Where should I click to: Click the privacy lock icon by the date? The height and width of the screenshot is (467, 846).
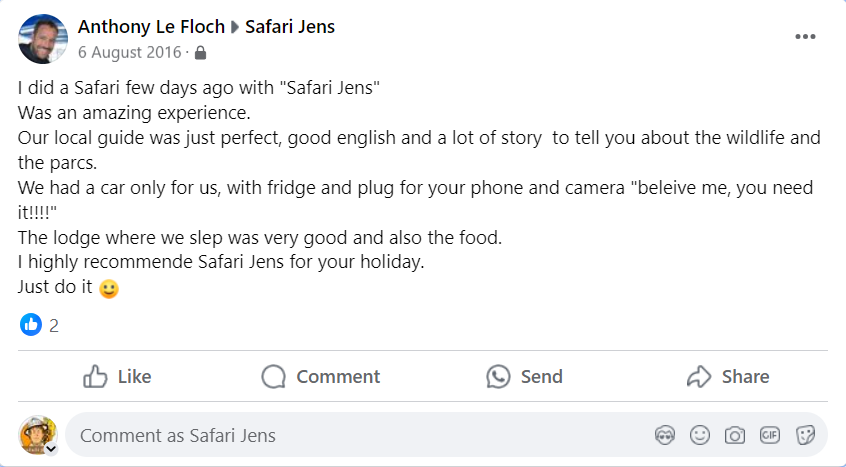coord(201,52)
